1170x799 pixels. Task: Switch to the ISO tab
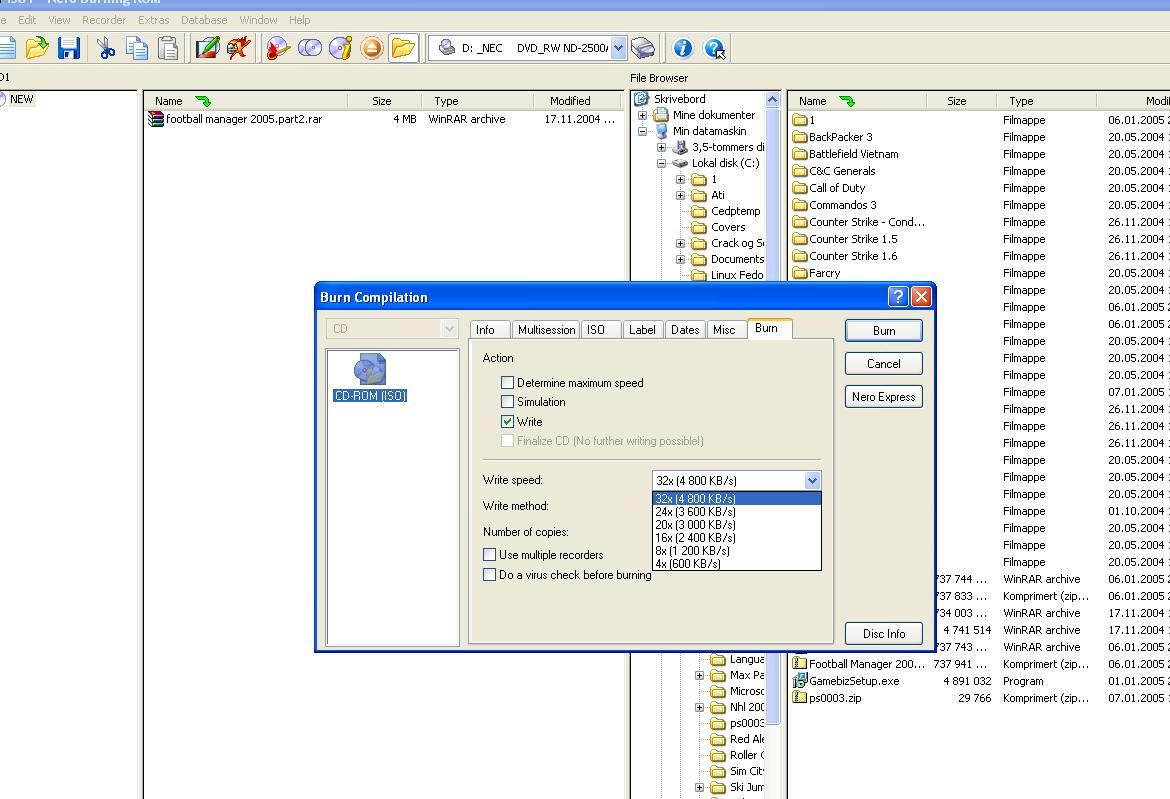[601, 330]
